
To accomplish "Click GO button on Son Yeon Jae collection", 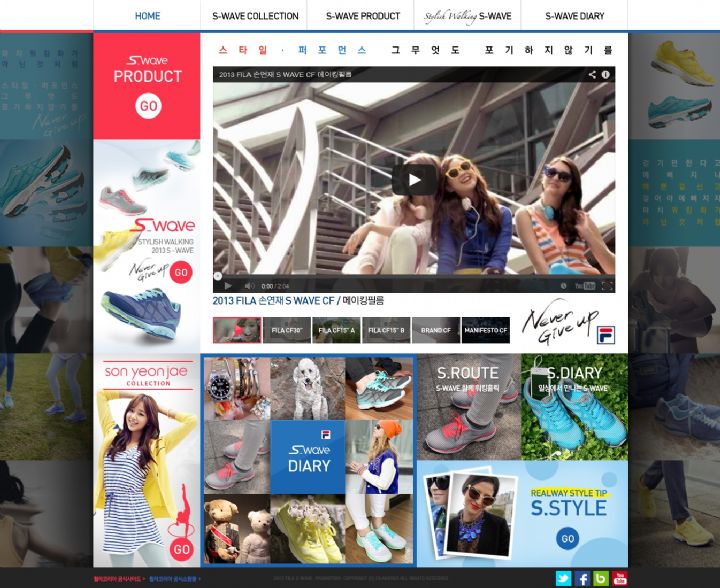I will [181, 549].
